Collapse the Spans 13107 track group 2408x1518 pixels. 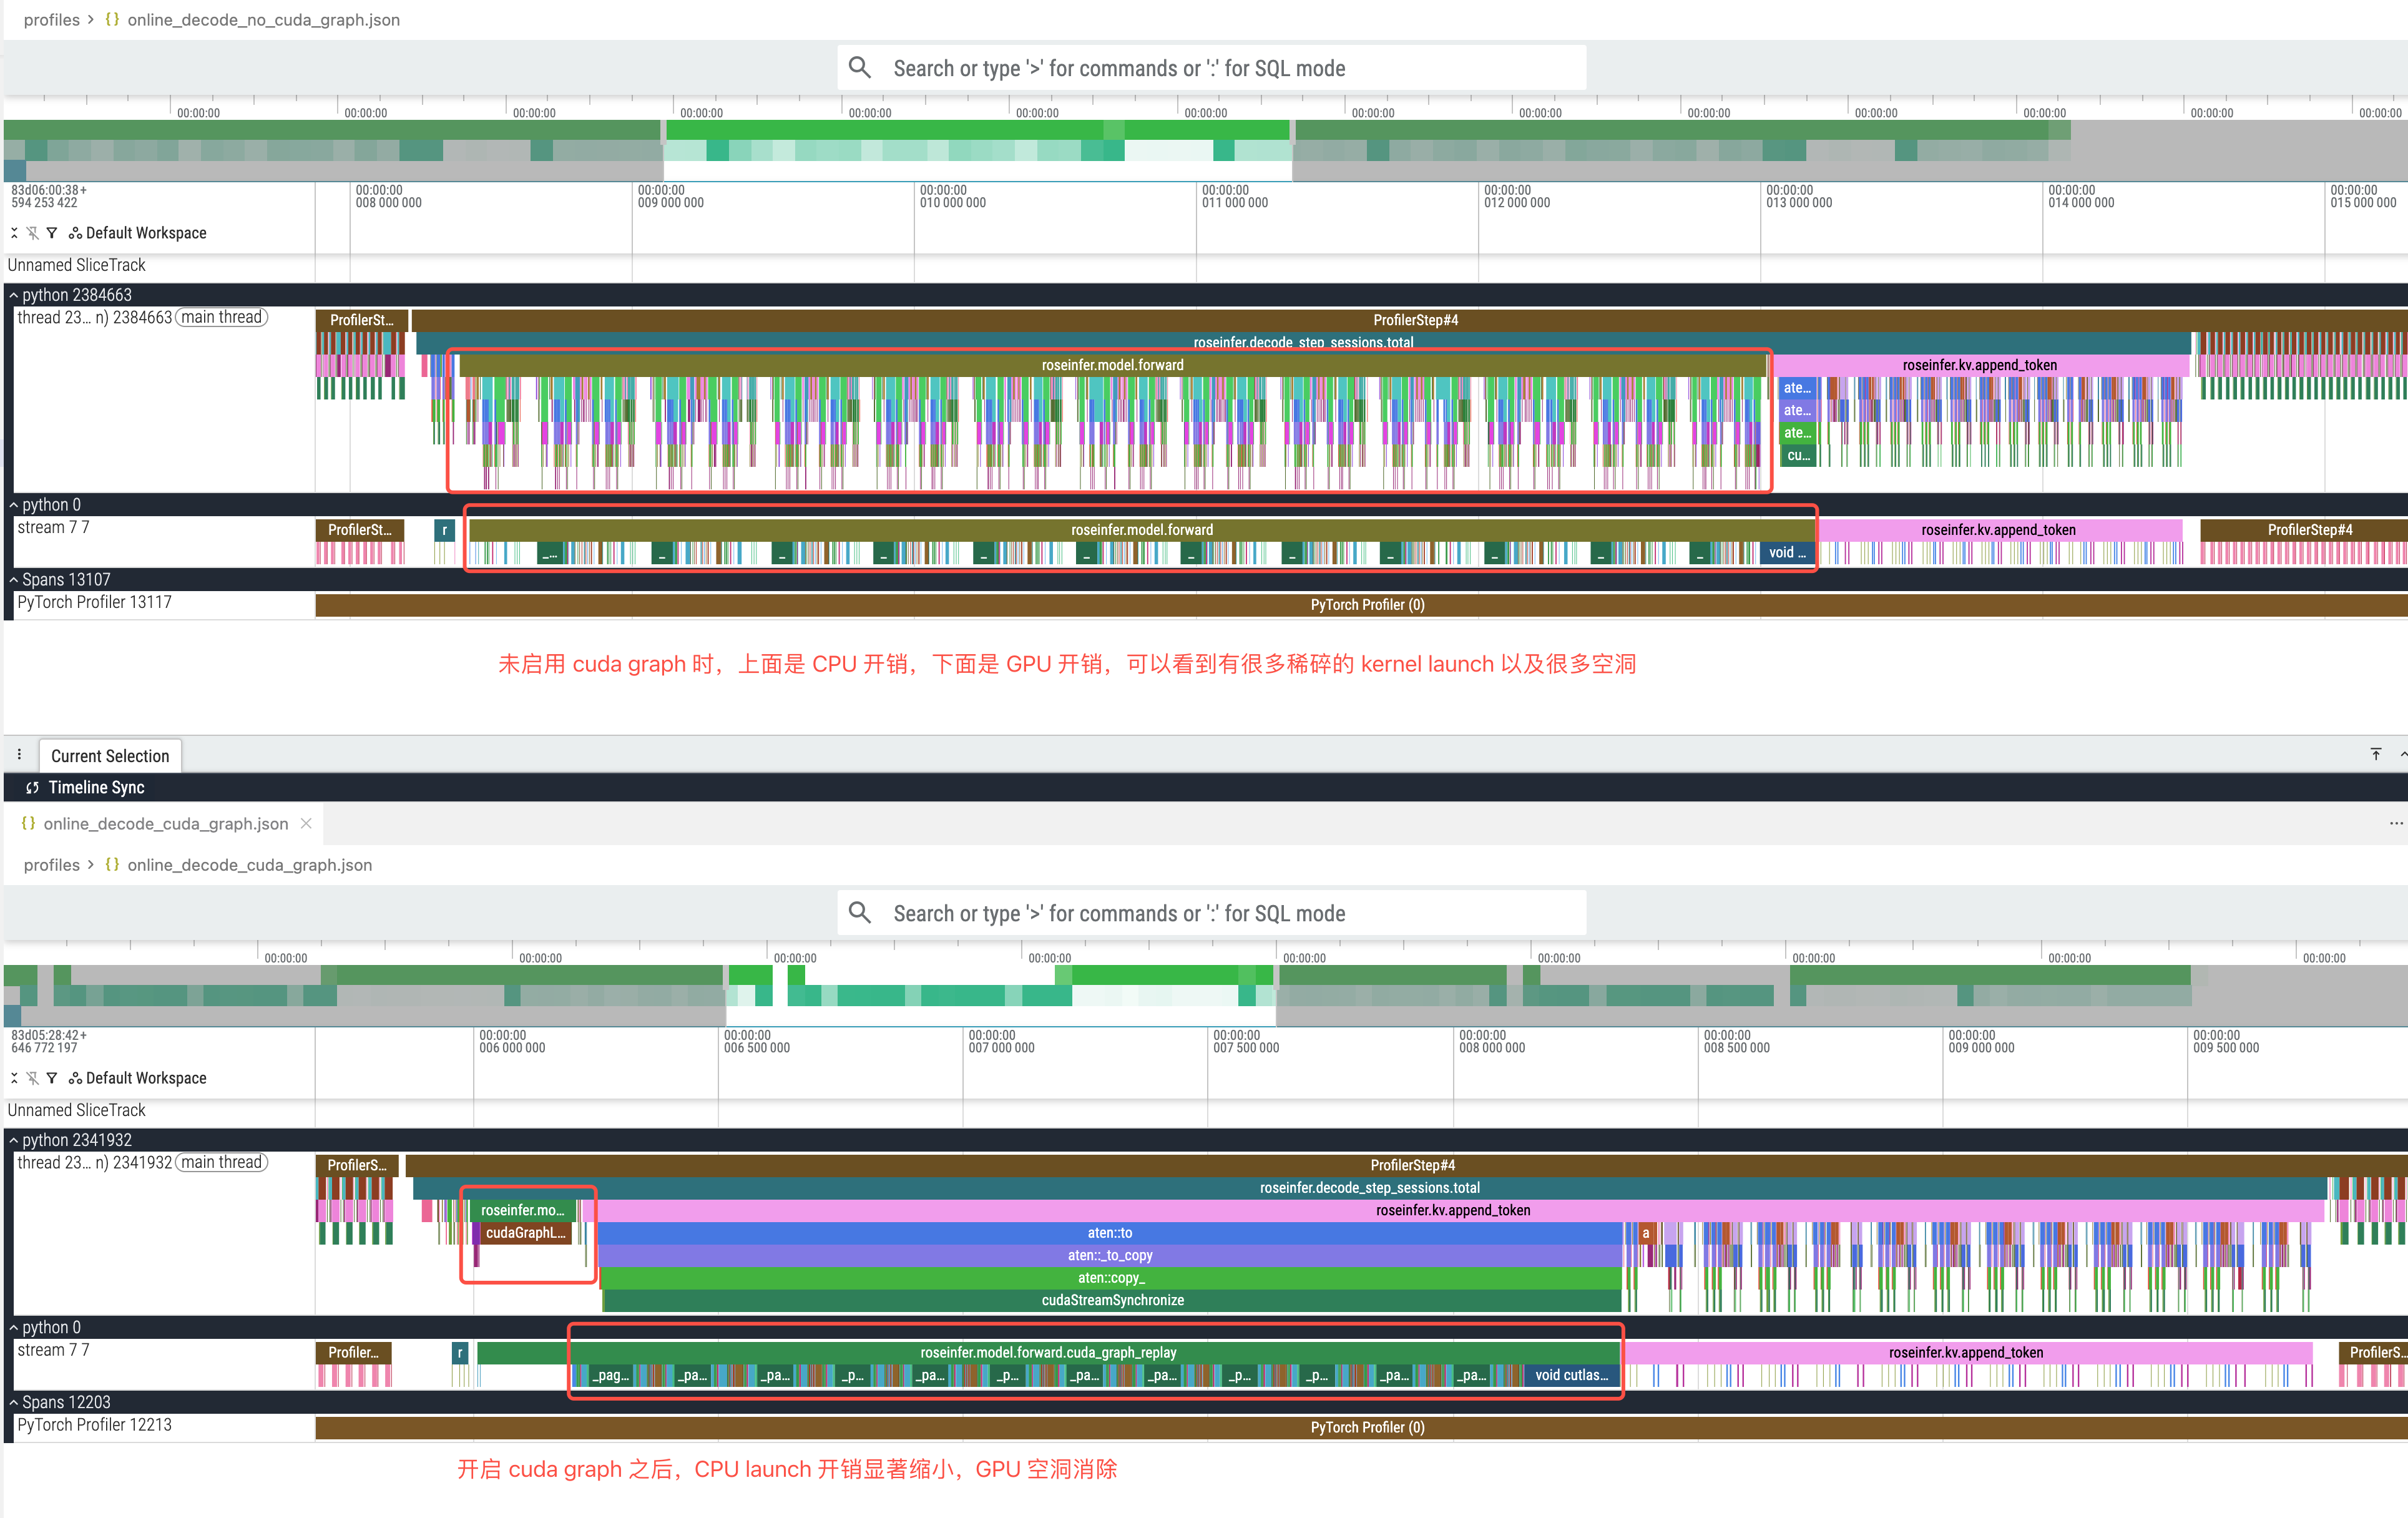point(14,580)
